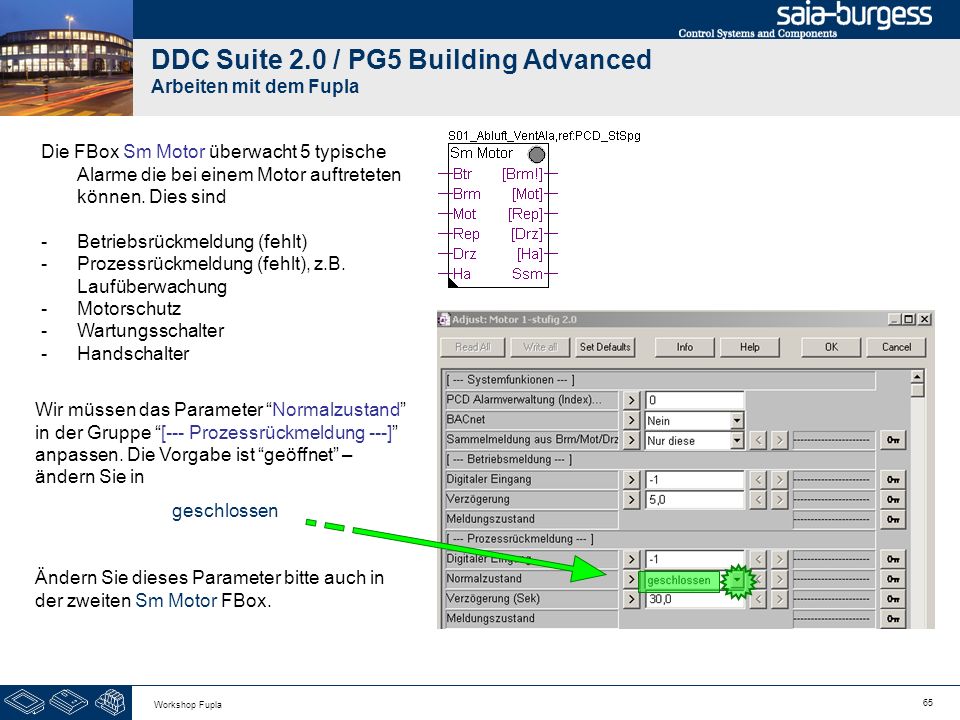Open the Sammelmeldung dropdown showing Nur diese
This screenshot has height=720, width=960.
coord(737,440)
